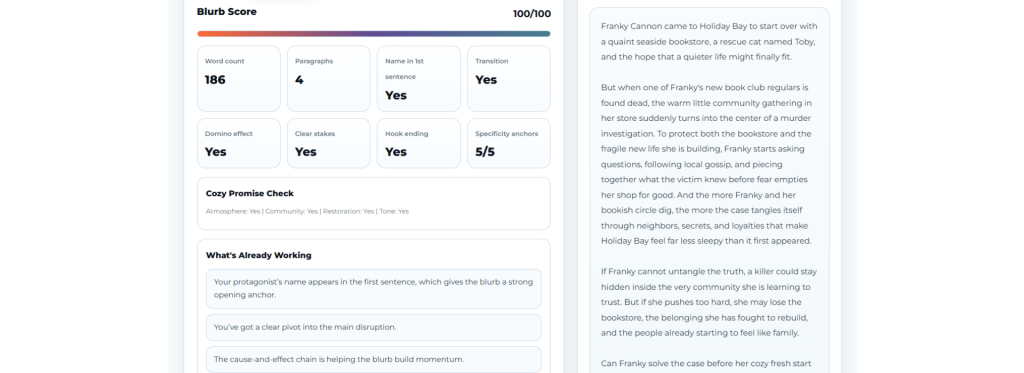Select the Word count 186 card
Viewport: 1024px width, 373px height.
(238, 78)
